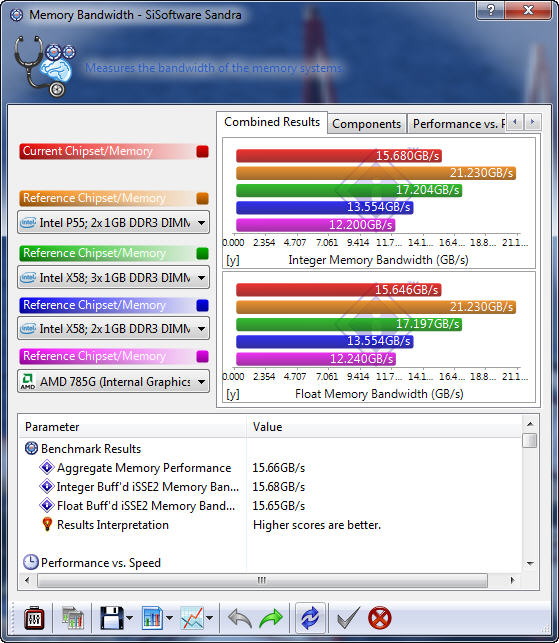
Task: Toggle the red Current Chipset/Memory swatch
Action: pos(203,151)
